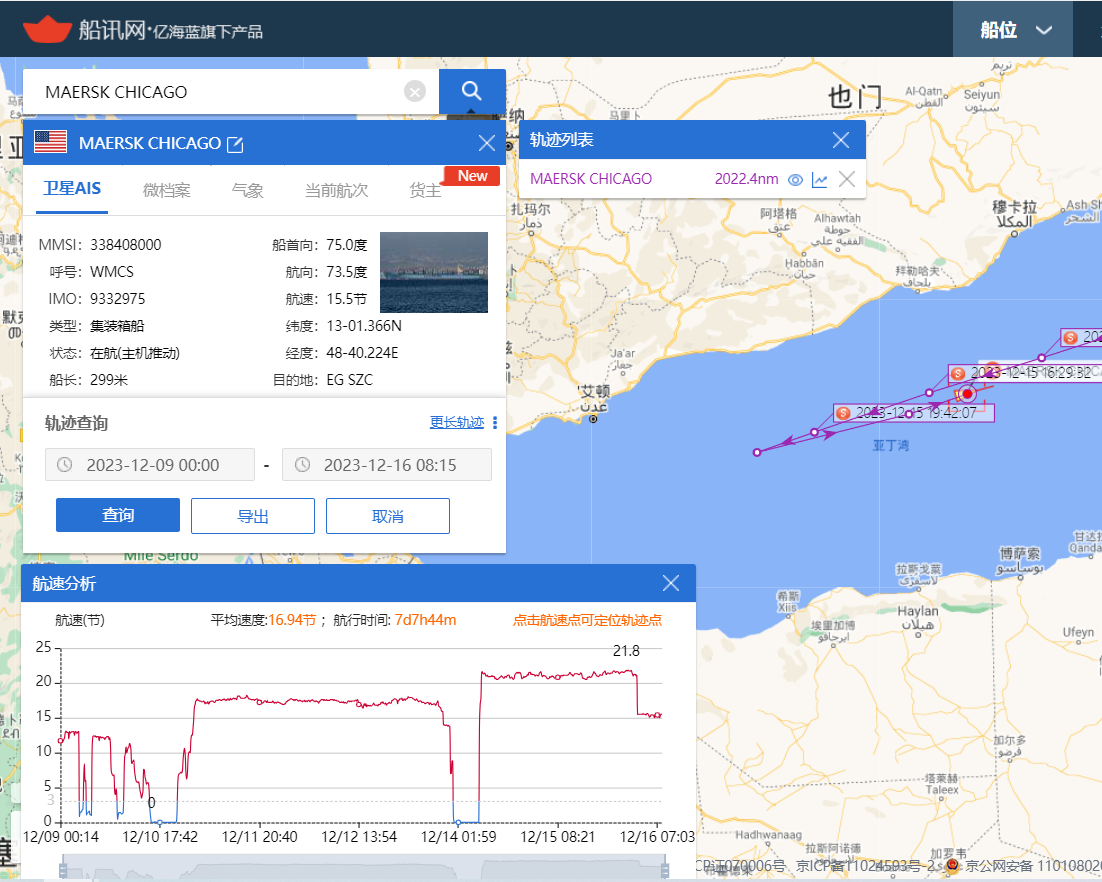Screen dimensions: 1102x882
Task: Click the blue search magnifier button
Action: tap(472, 91)
